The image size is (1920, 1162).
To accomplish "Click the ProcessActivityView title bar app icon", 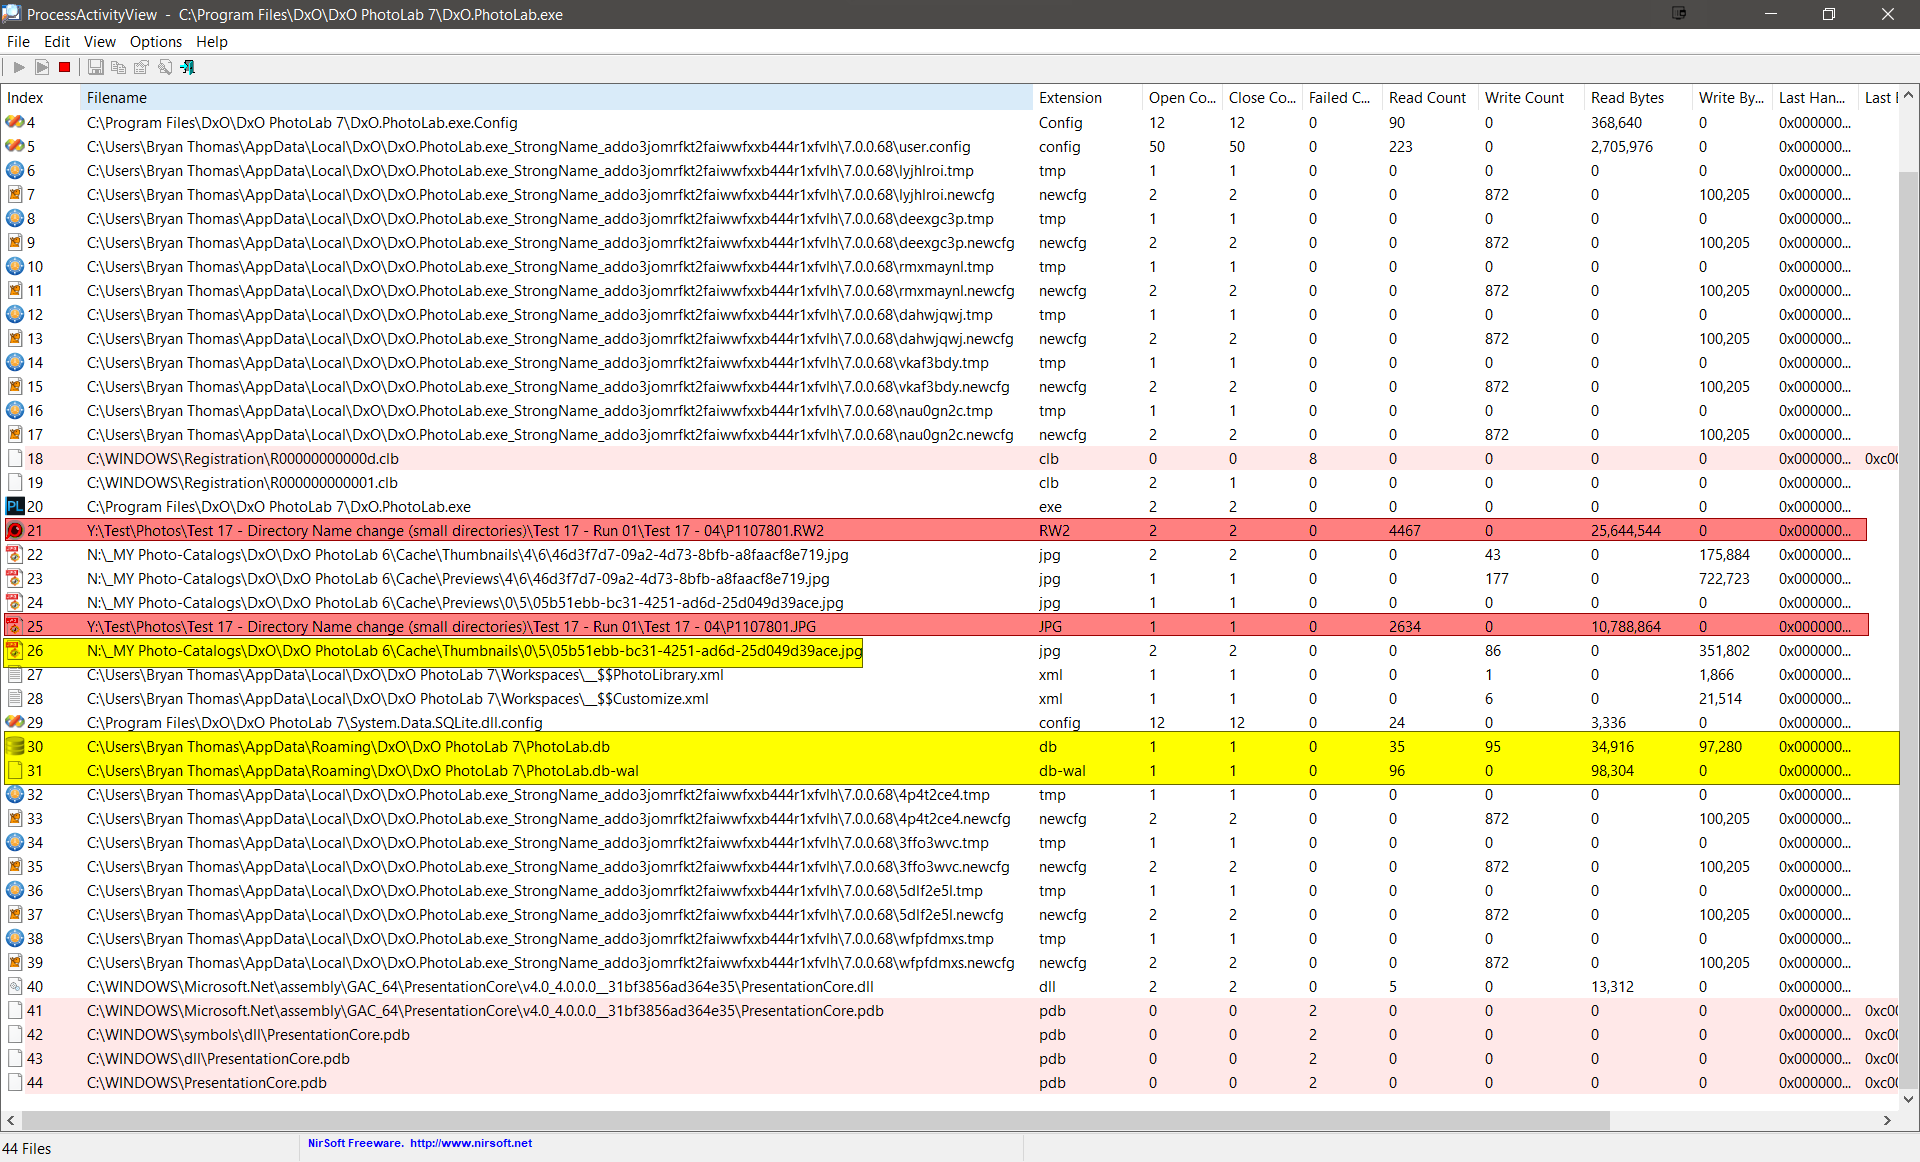I will 11,14.
